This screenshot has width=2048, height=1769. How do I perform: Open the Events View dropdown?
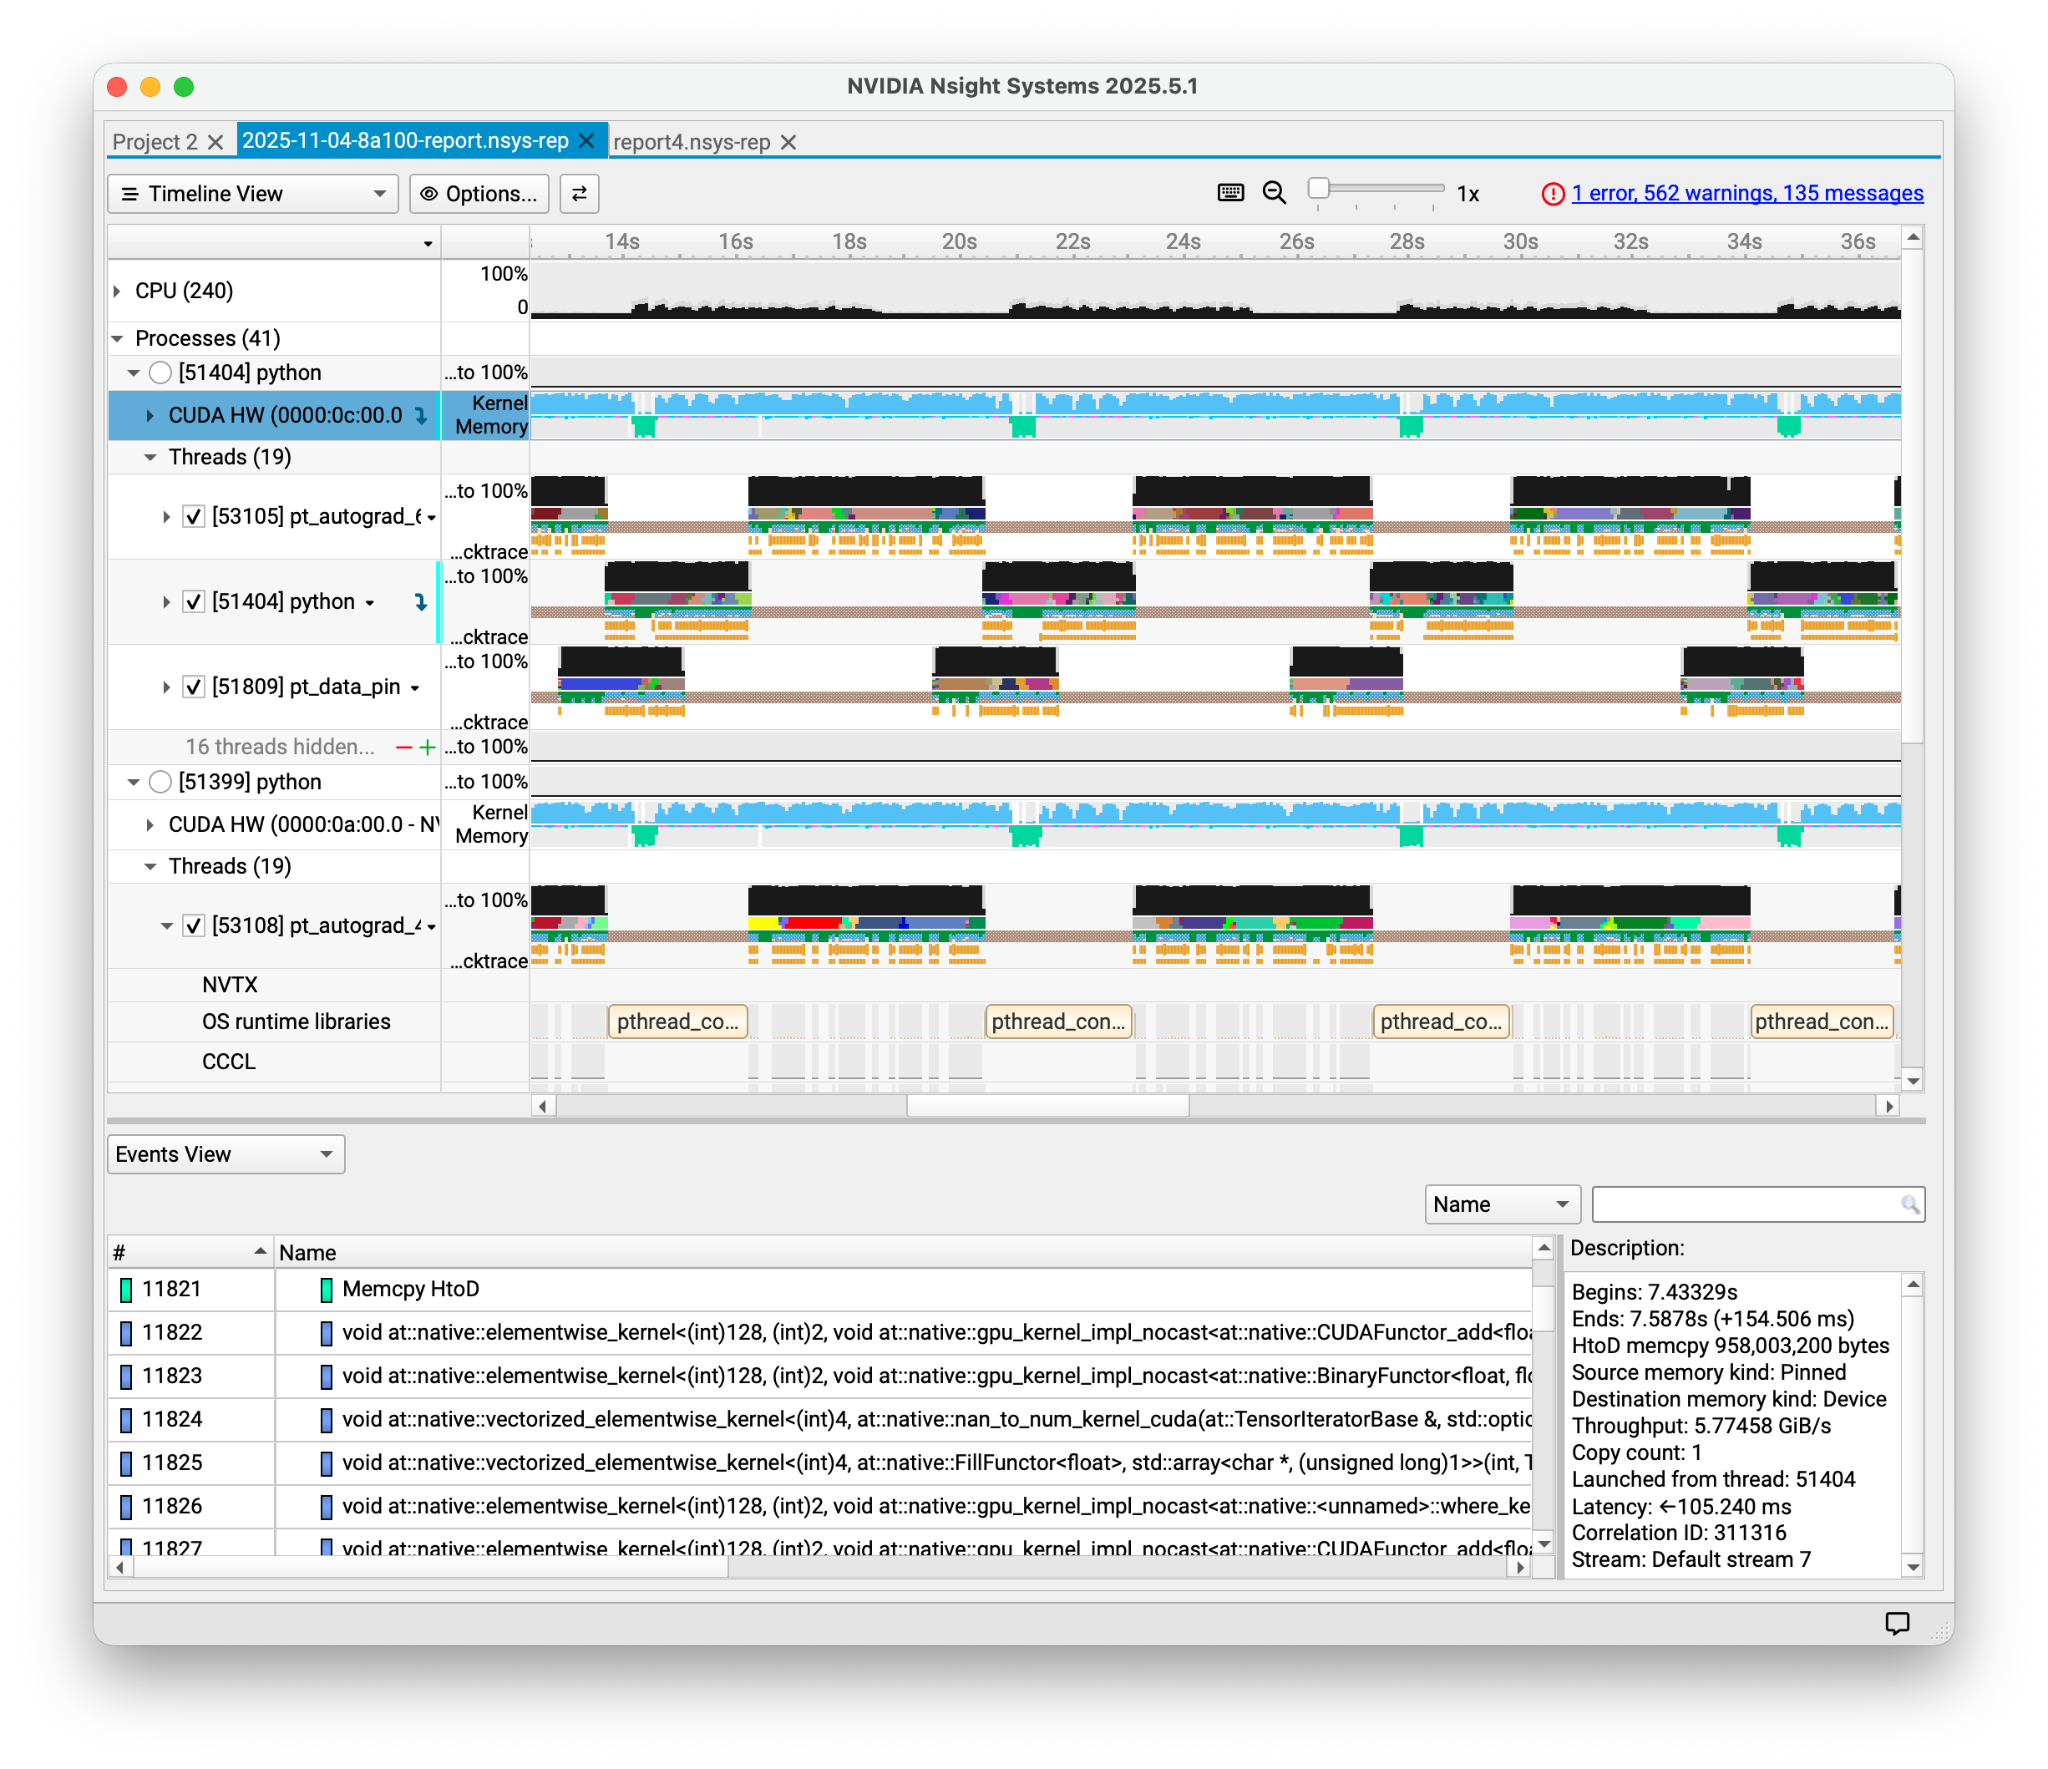[x=226, y=1154]
